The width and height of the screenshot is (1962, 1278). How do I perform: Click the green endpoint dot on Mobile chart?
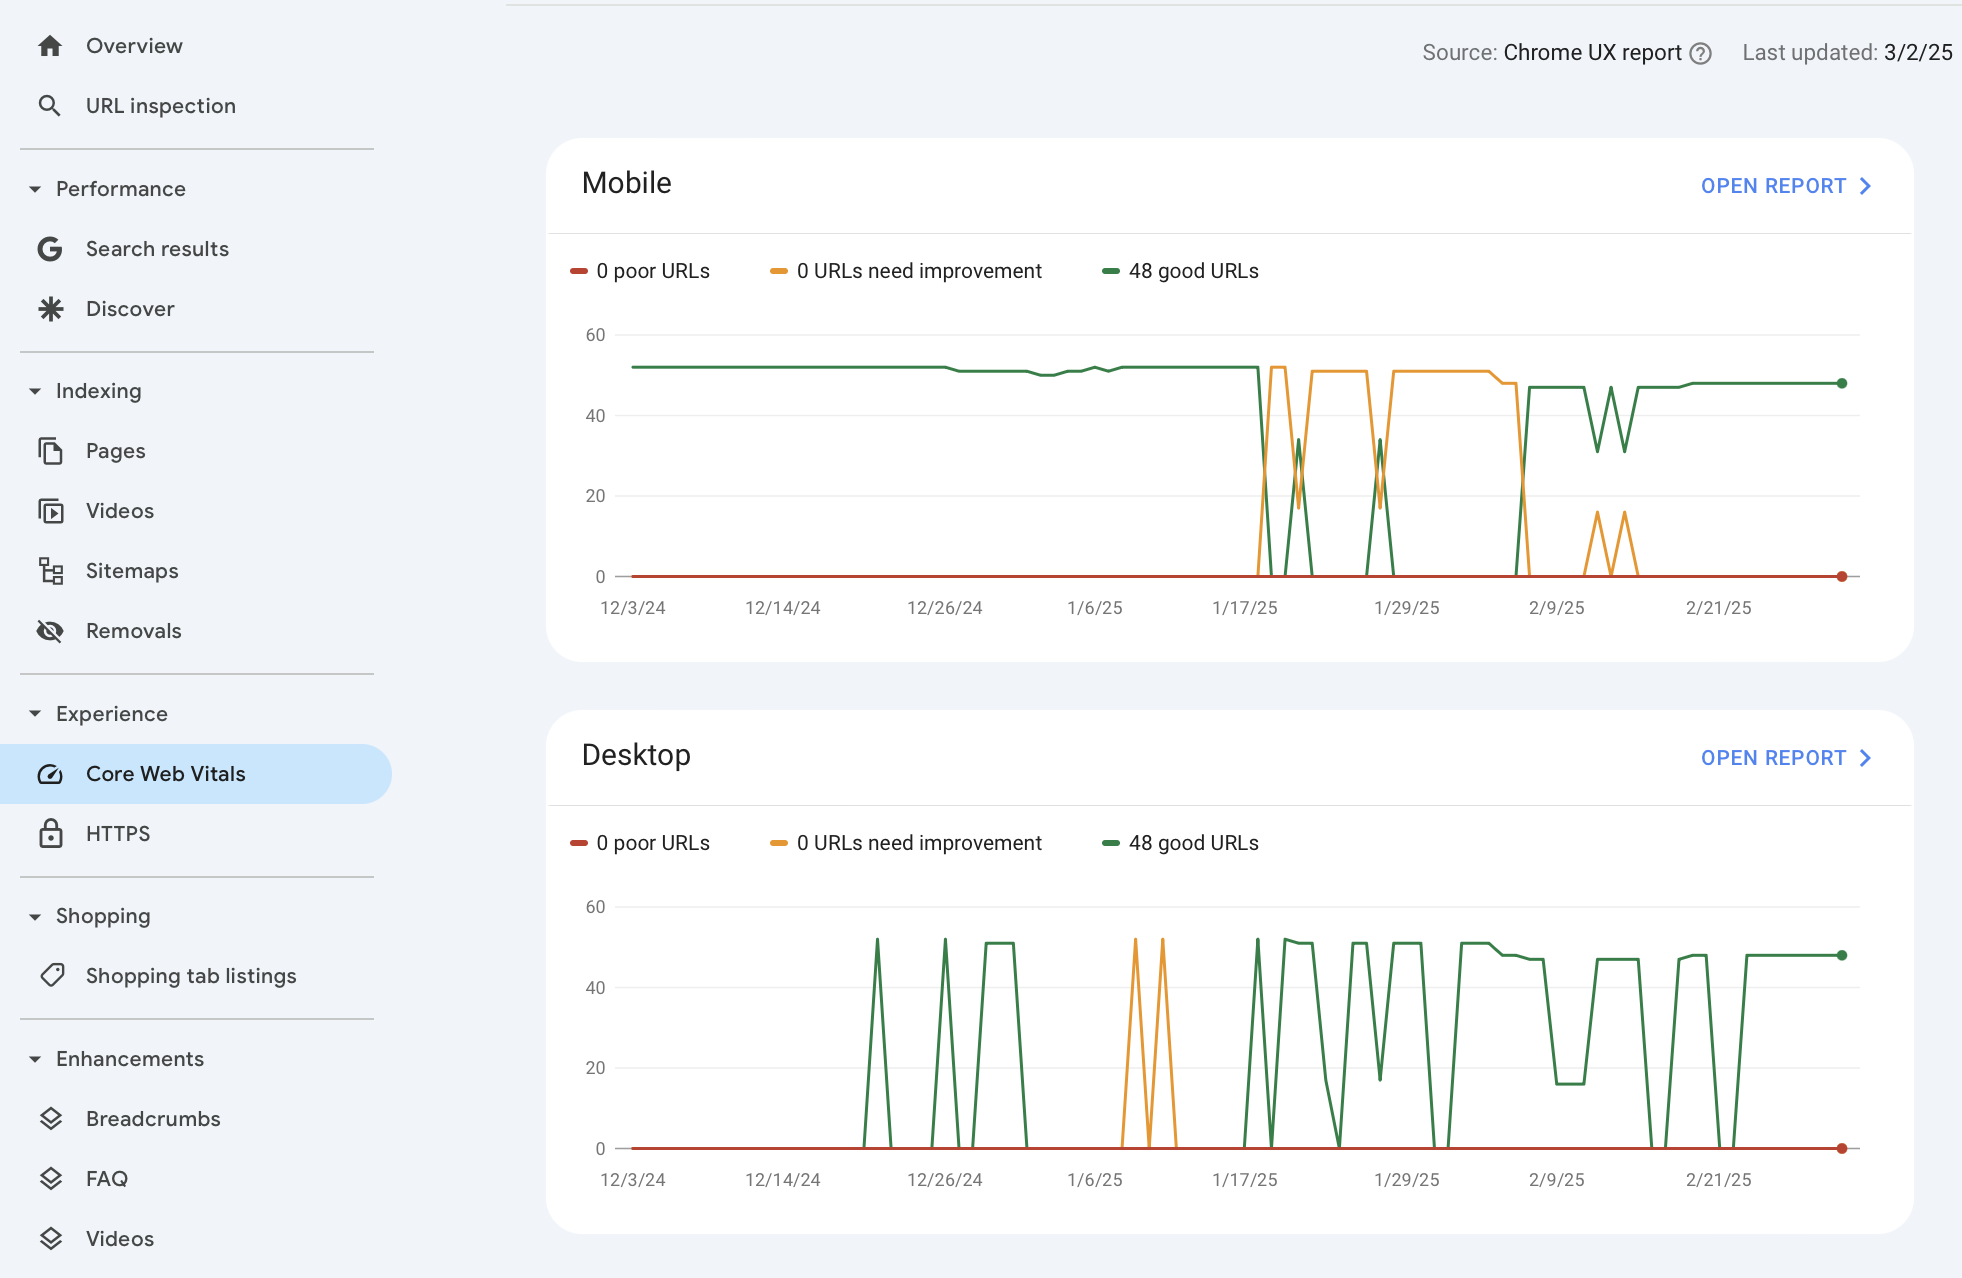(1840, 381)
